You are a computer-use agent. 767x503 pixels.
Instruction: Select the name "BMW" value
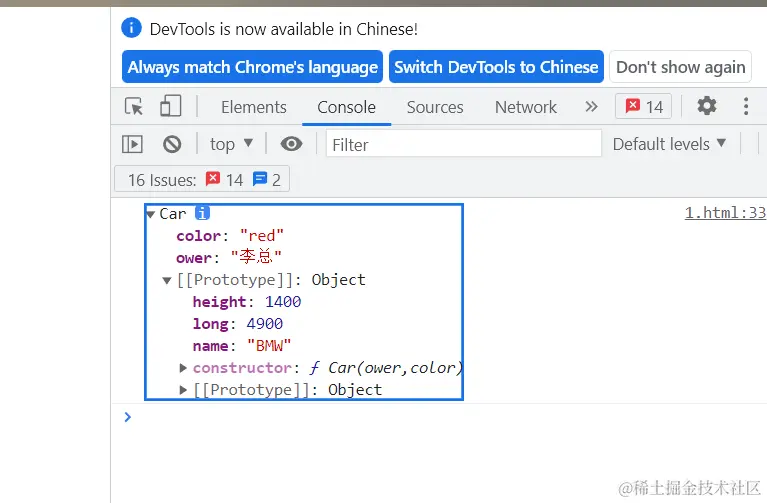click(x=269, y=346)
